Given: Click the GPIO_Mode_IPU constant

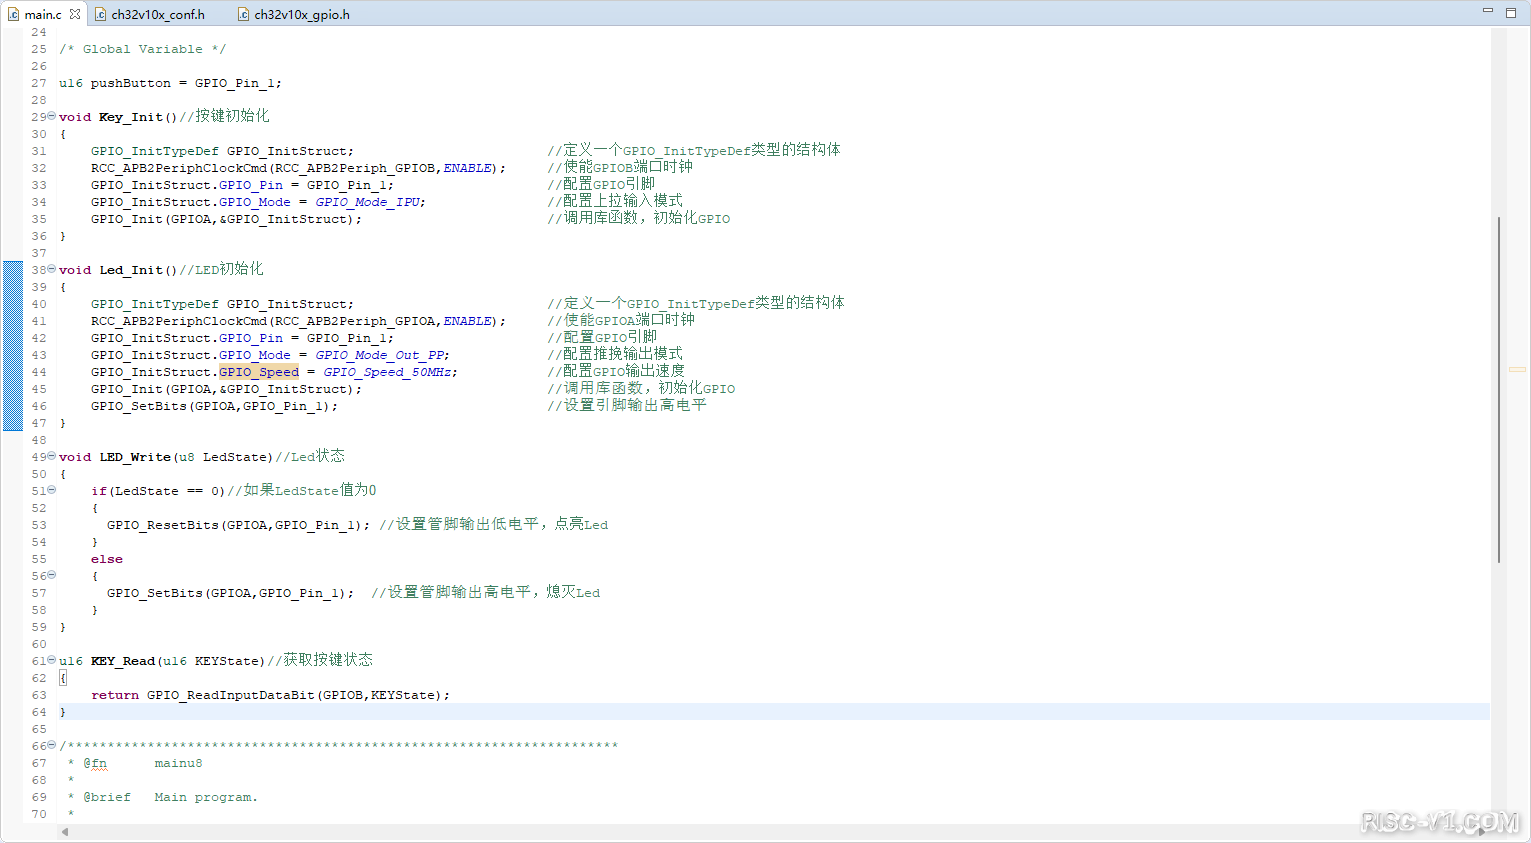Looking at the screenshot, I should coord(368,202).
